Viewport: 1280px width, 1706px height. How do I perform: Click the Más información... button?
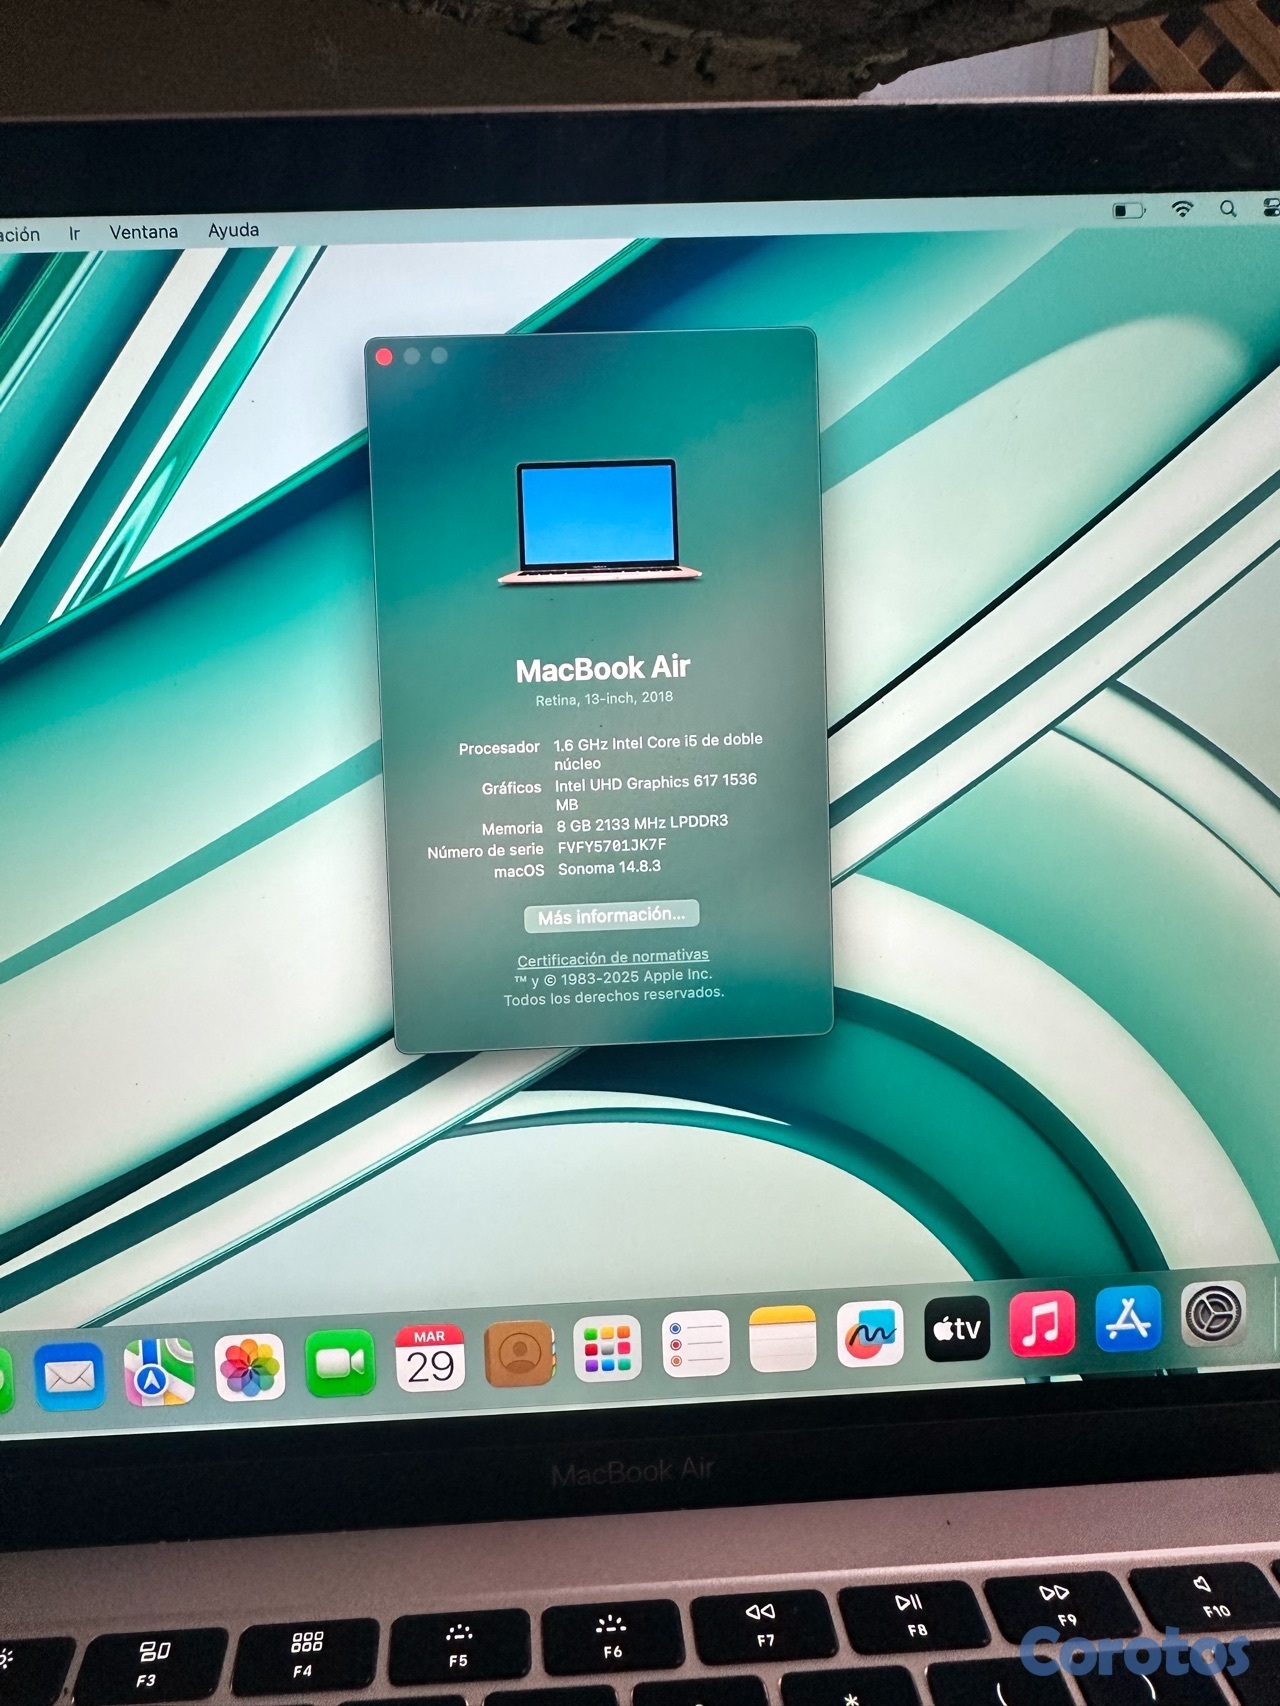point(611,915)
